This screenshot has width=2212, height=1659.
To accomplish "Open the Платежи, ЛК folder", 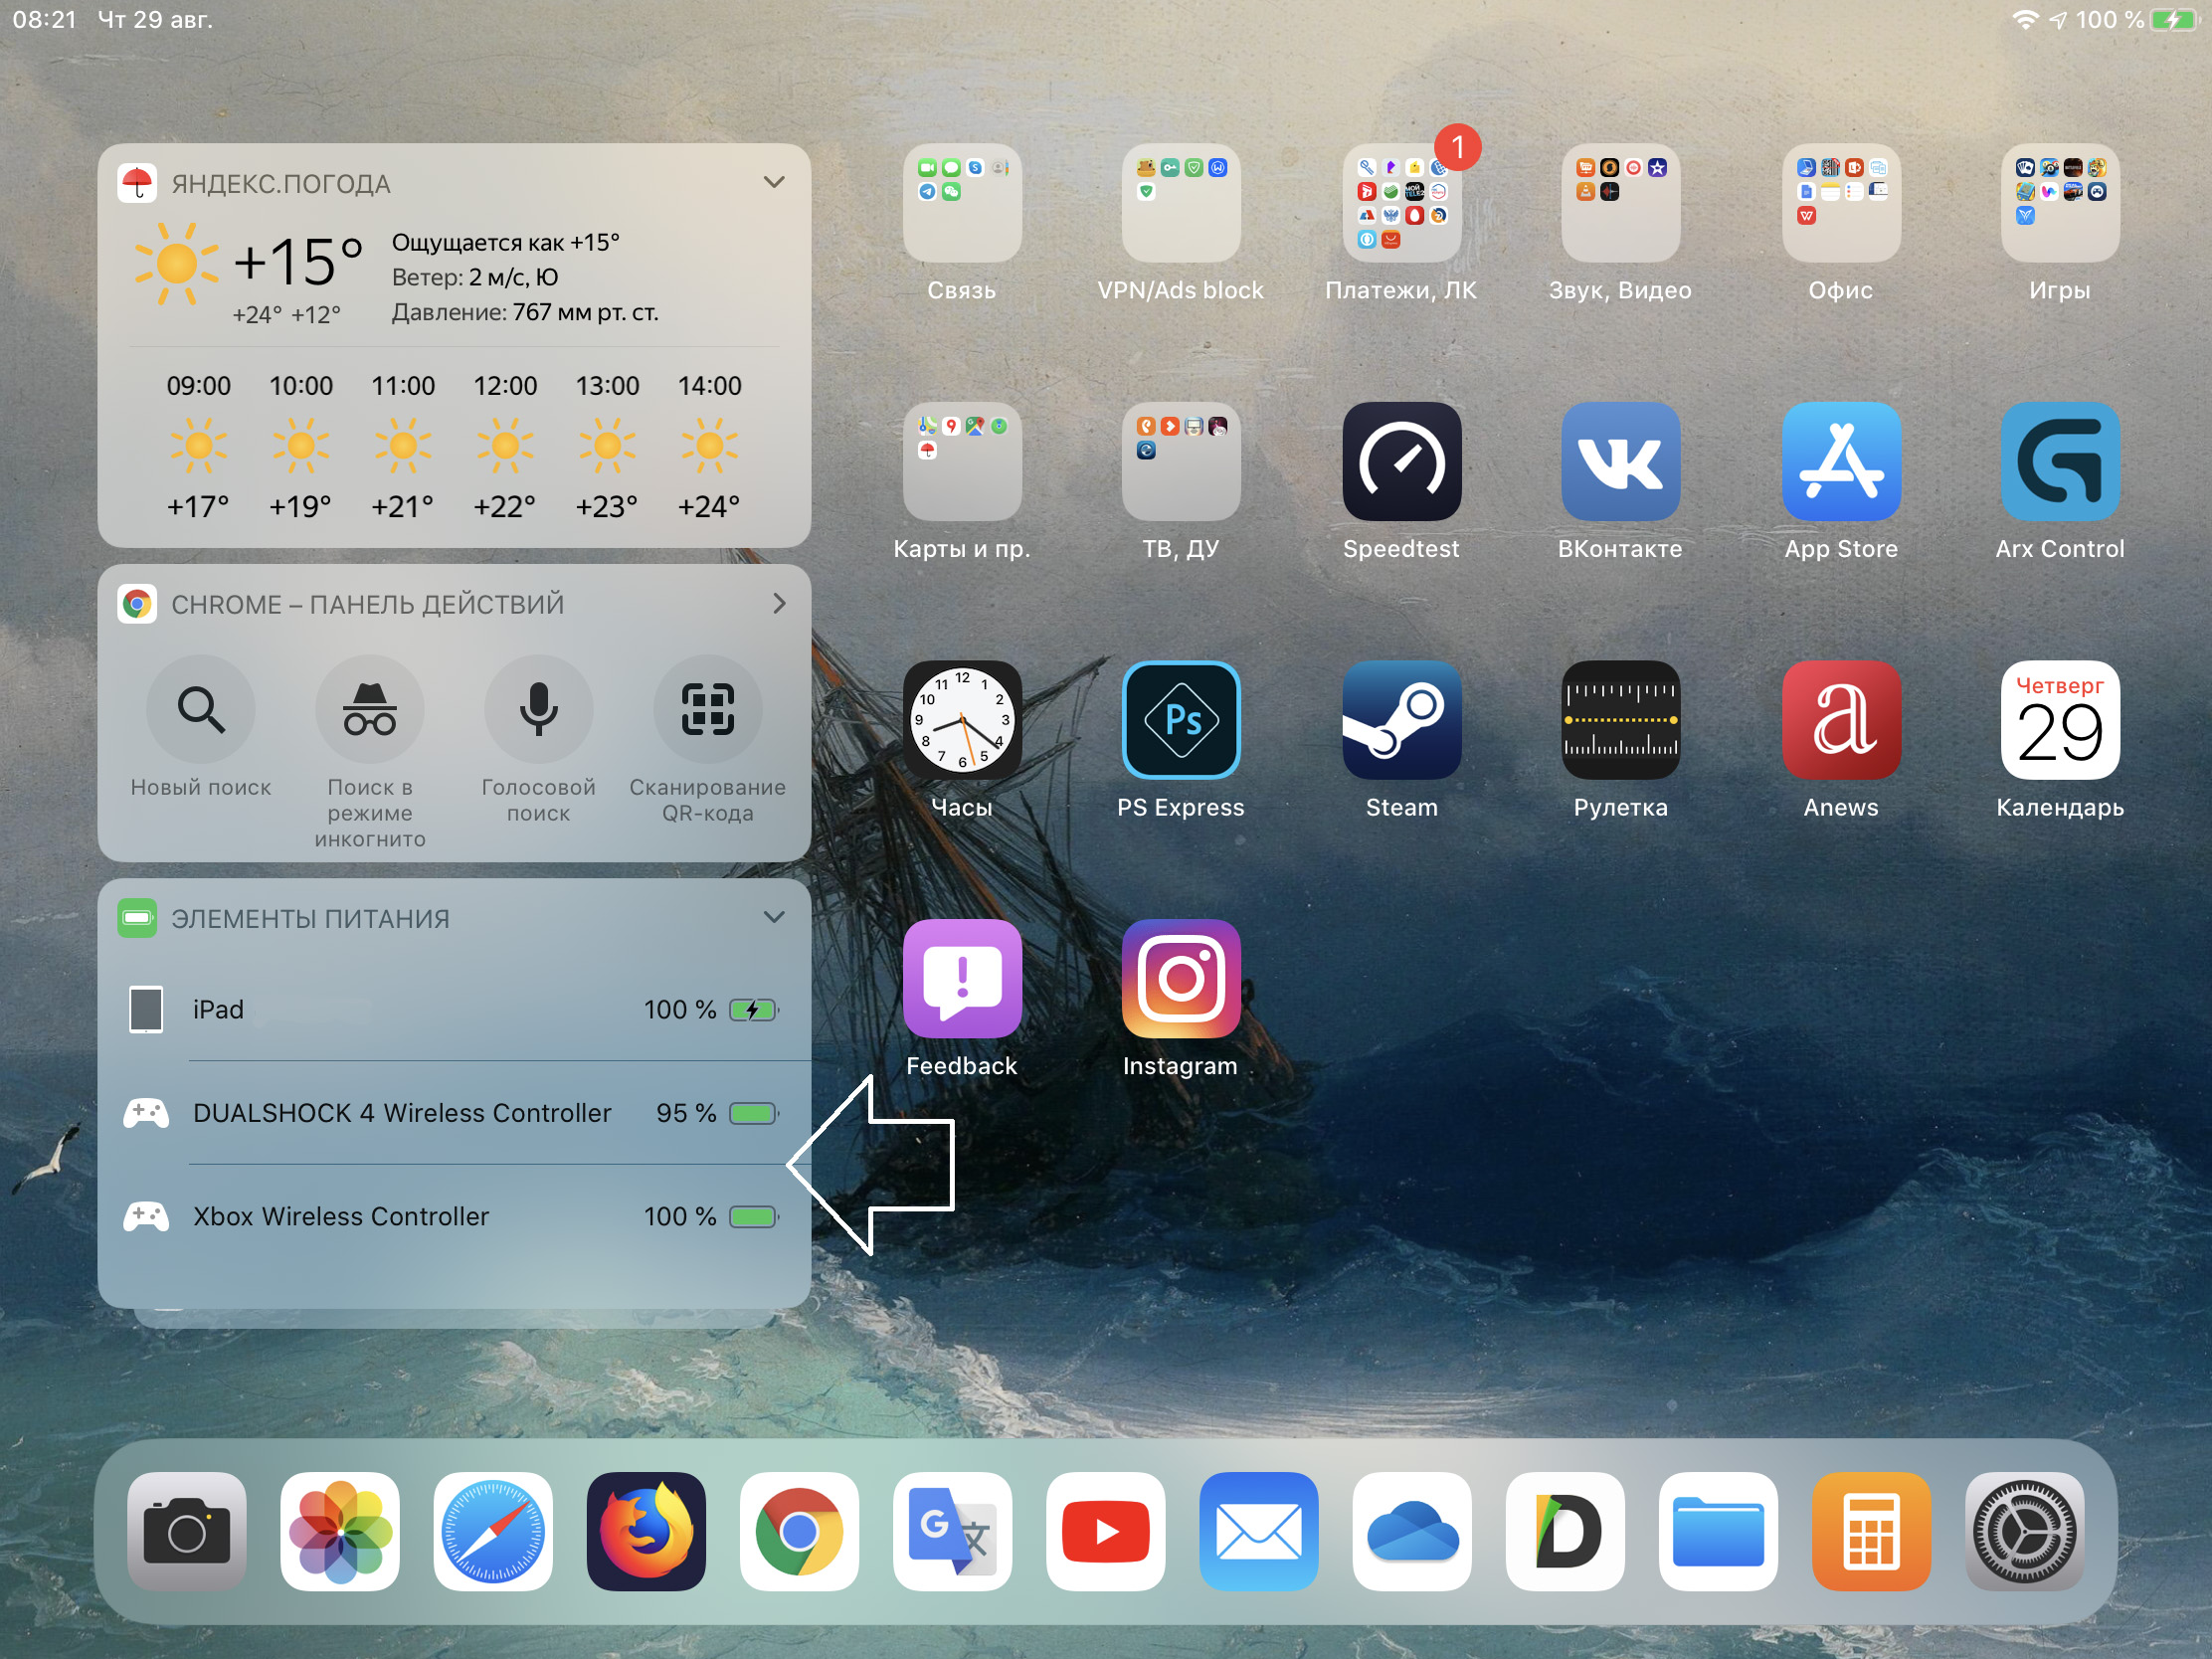I will (1401, 204).
